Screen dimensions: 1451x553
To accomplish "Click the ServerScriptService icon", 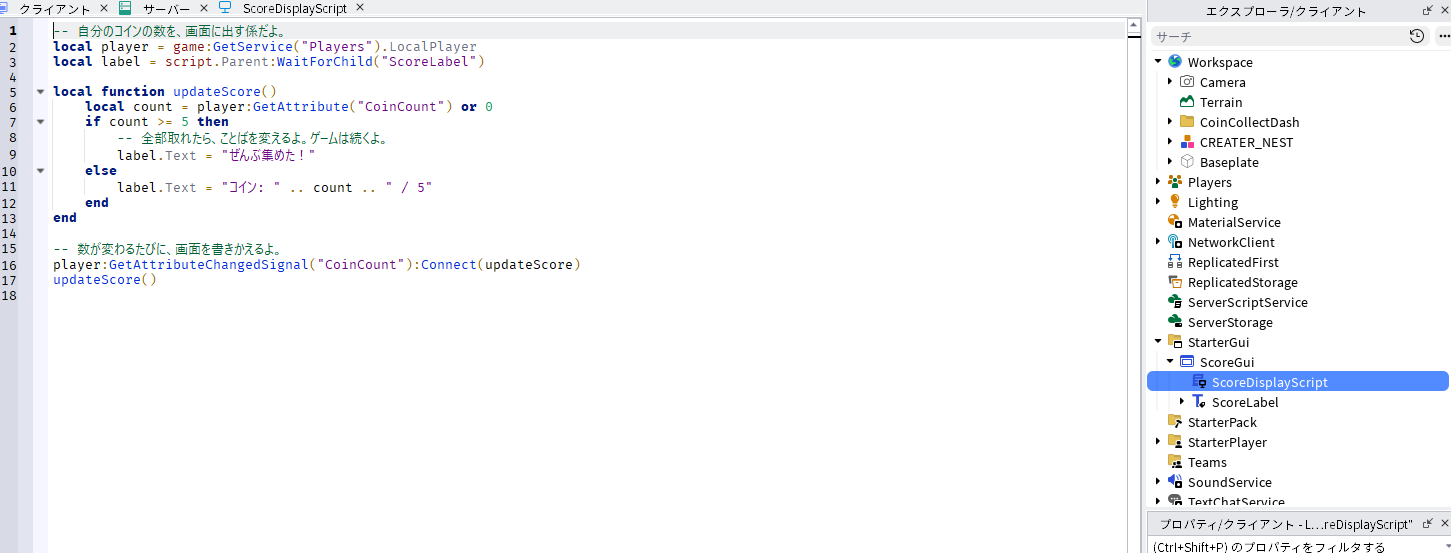I will click(1174, 302).
